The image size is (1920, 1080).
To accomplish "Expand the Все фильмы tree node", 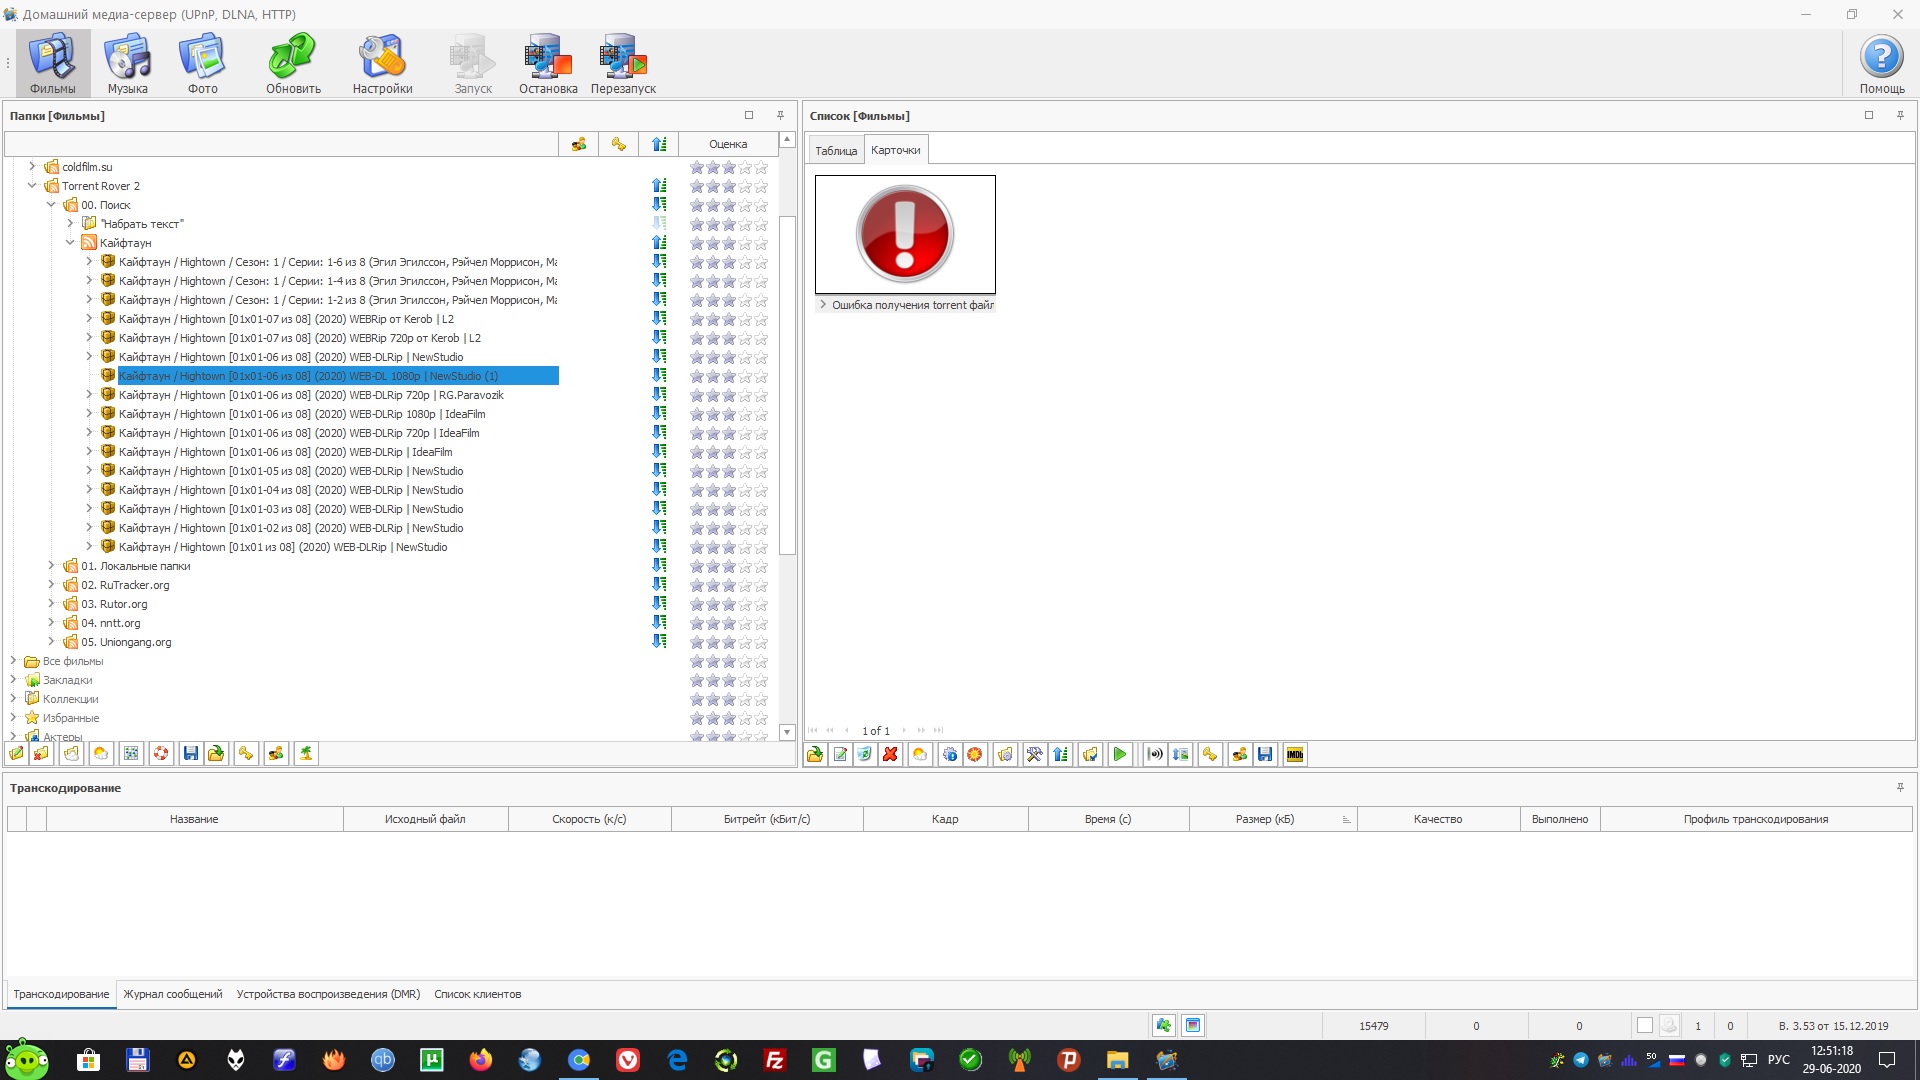I will coord(13,661).
